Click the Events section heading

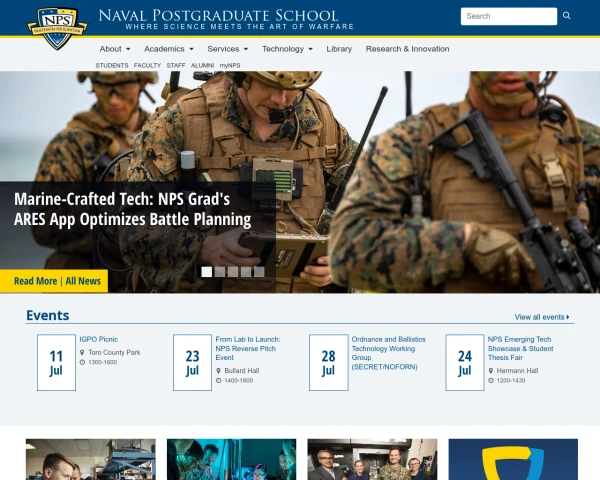click(47, 315)
